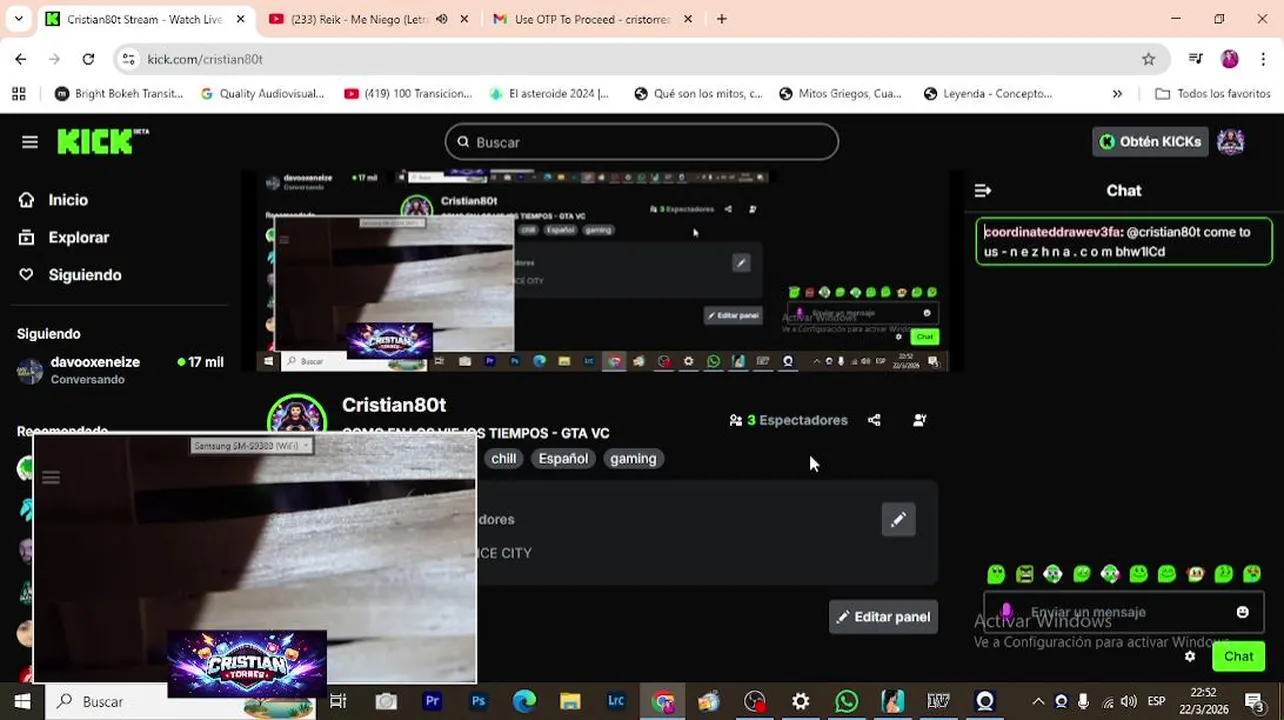1284x720 pixels.
Task: Open the Kick hamburger sidebar menu
Action: tap(30, 142)
